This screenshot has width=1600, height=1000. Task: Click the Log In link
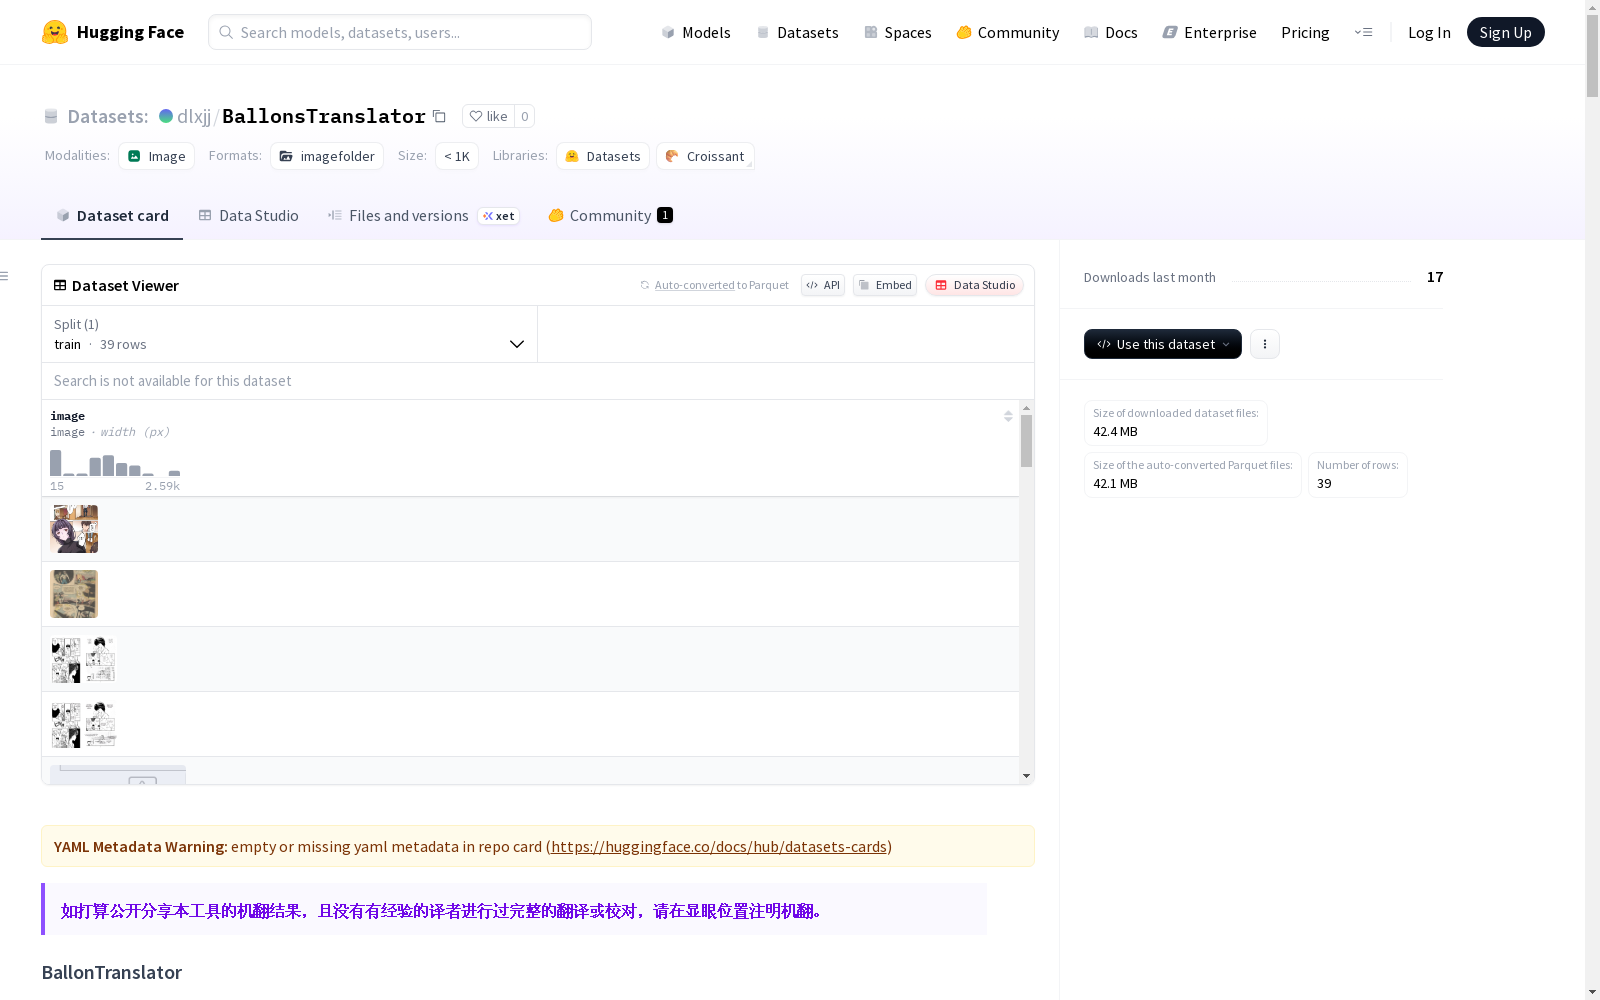[x=1429, y=32]
